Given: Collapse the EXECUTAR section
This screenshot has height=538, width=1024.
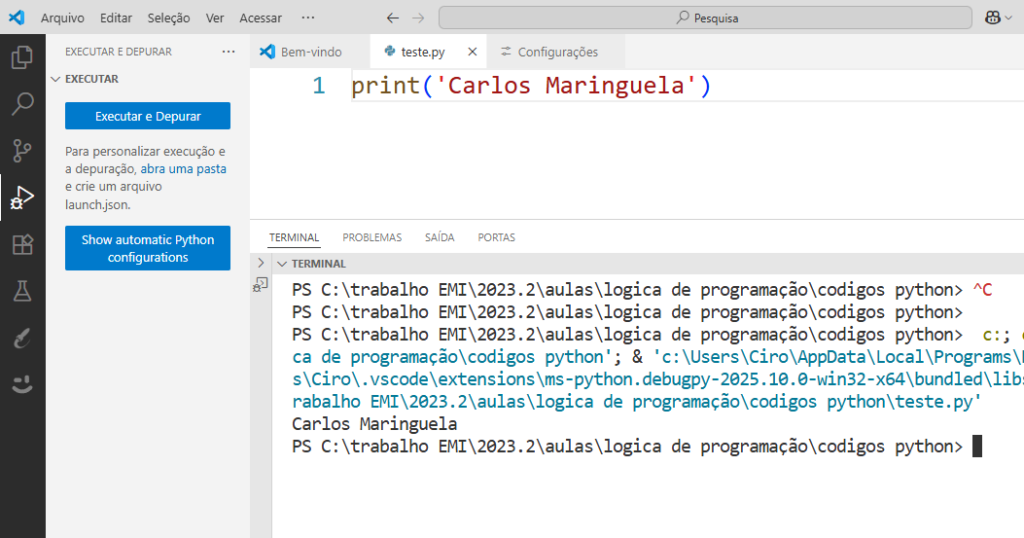Looking at the screenshot, I should pos(55,79).
